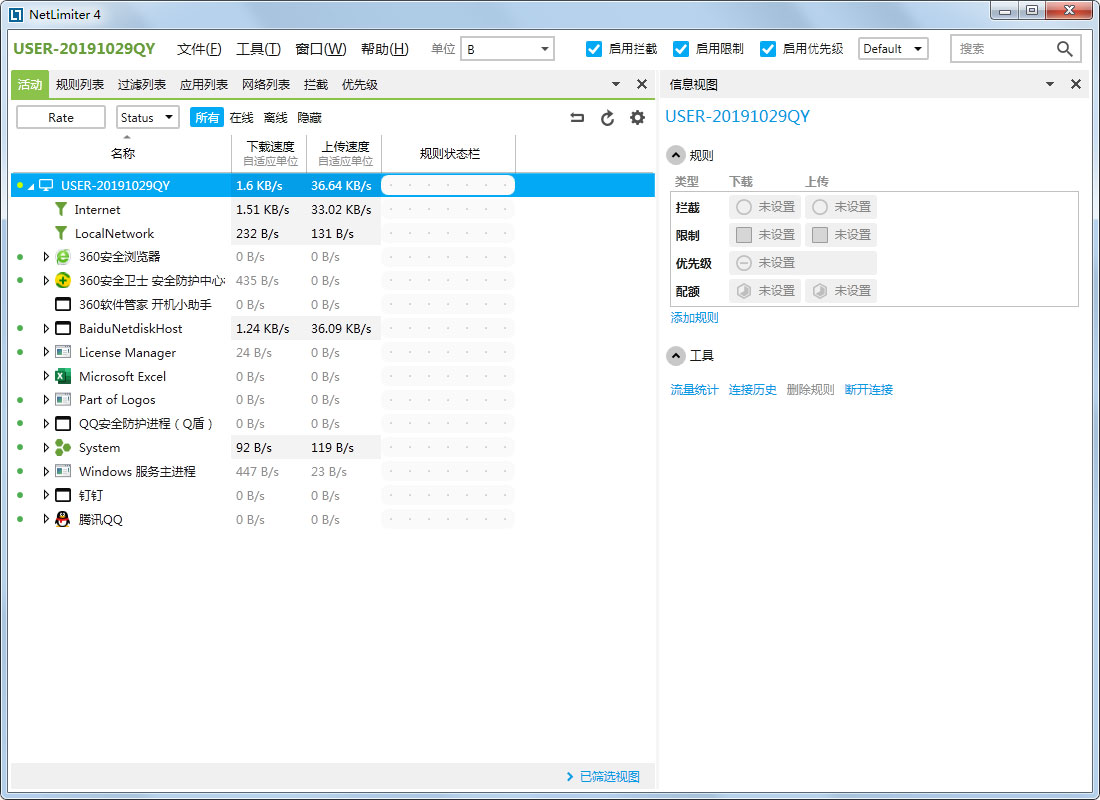Click the 流量统计 link

click(x=694, y=390)
